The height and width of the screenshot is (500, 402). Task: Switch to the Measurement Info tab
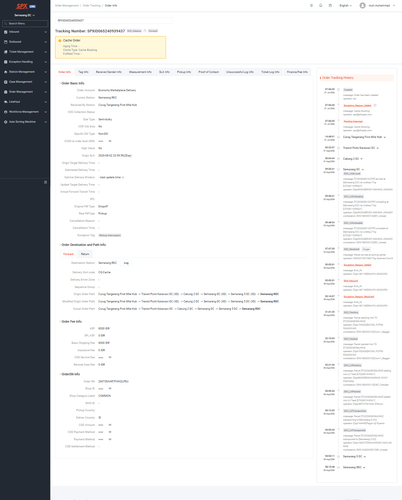click(x=140, y=72)
